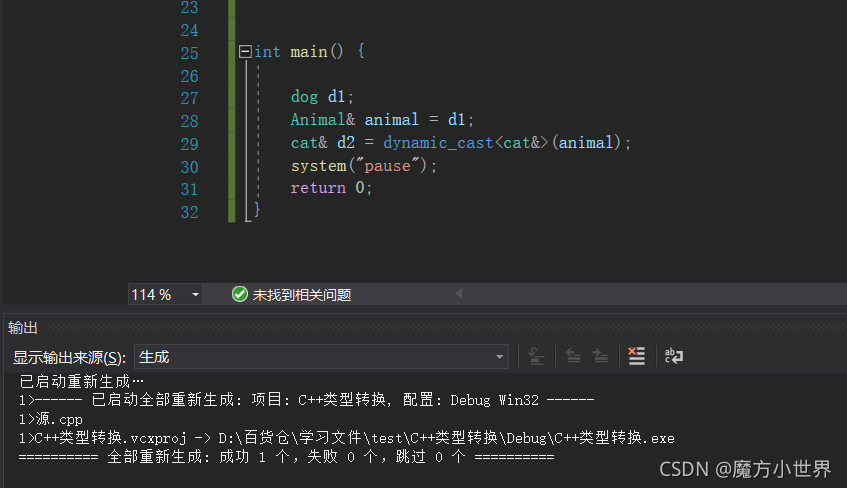Open the 114 % zoom level dropdown
847x488 pixels.
[x=195, y=295]
